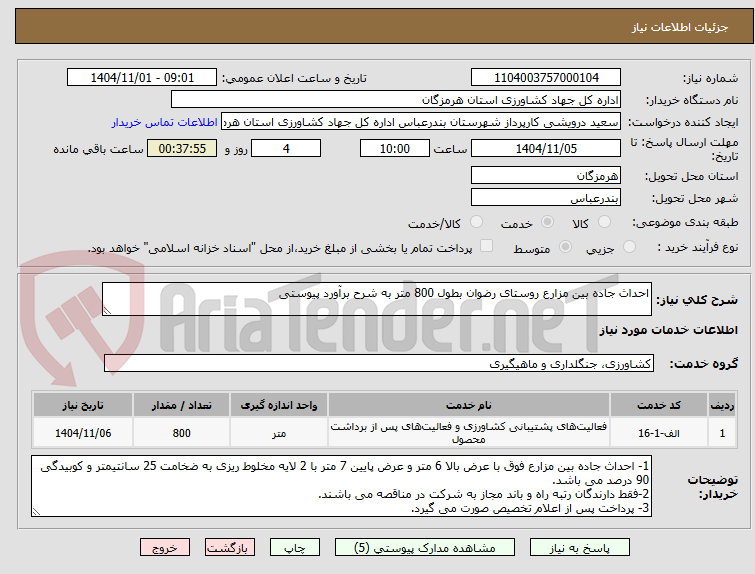Click the تعداد / مقدار column header

point(182,405)
